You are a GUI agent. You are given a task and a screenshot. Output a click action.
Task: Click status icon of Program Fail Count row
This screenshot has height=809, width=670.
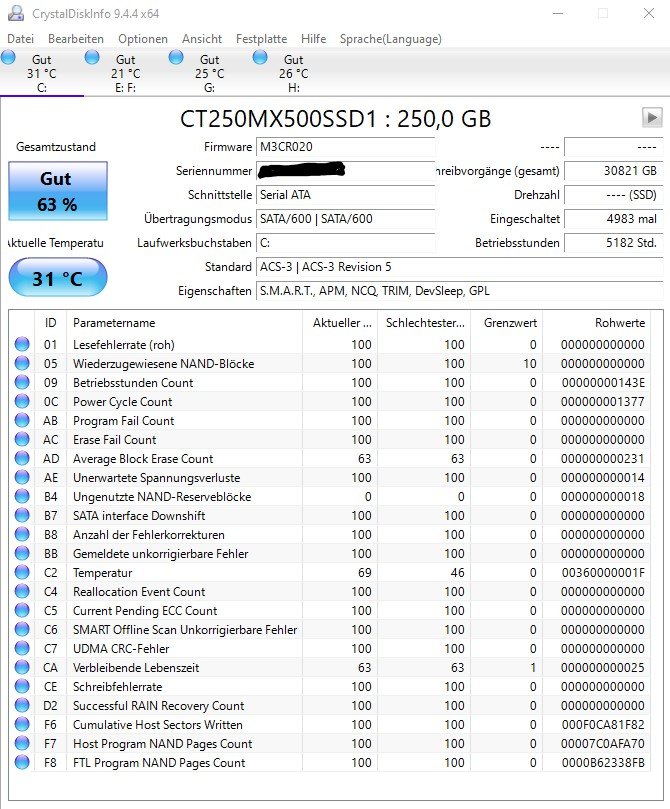[22, 420]
